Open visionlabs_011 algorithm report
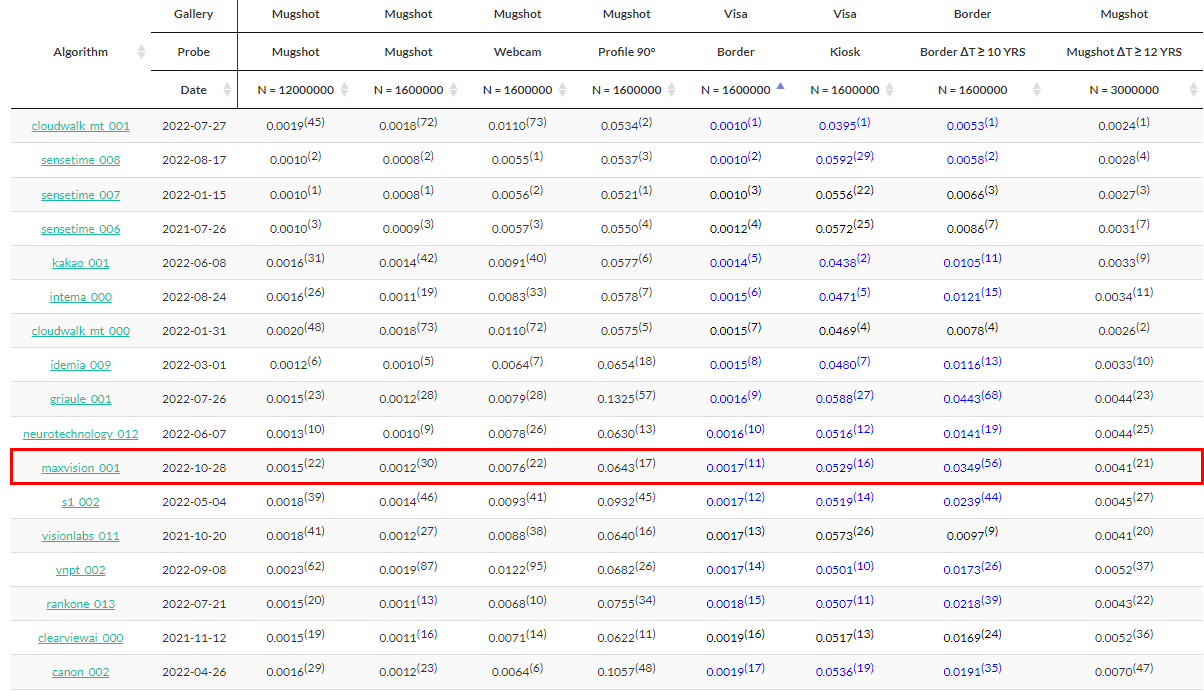The height and width of the screenshot is (691, 1204). pos(80,536)
